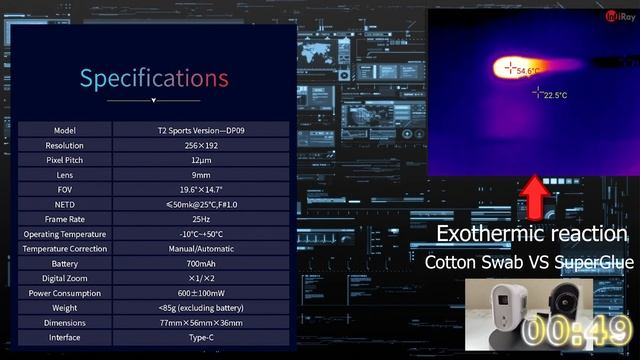Click the 54.6°C hot spot crosshair
The width and height of the screenshot is (640, 360).
pos(510,67)
